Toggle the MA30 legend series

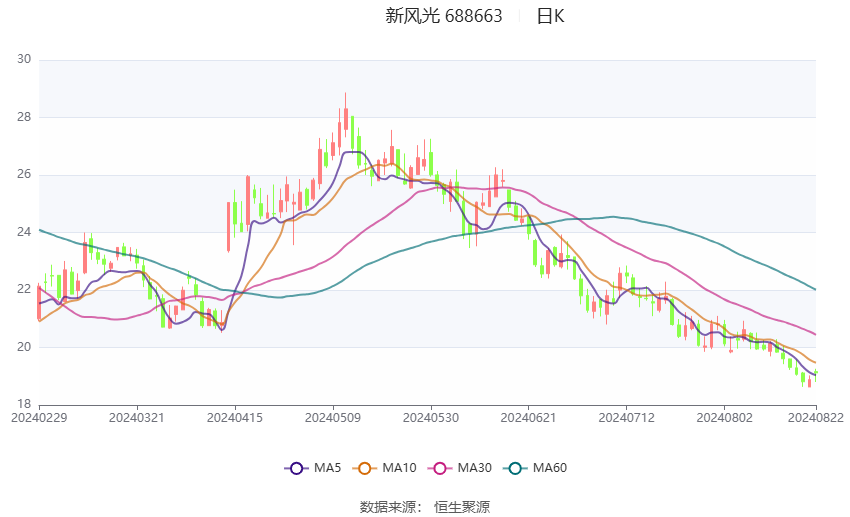click(460, 468)
